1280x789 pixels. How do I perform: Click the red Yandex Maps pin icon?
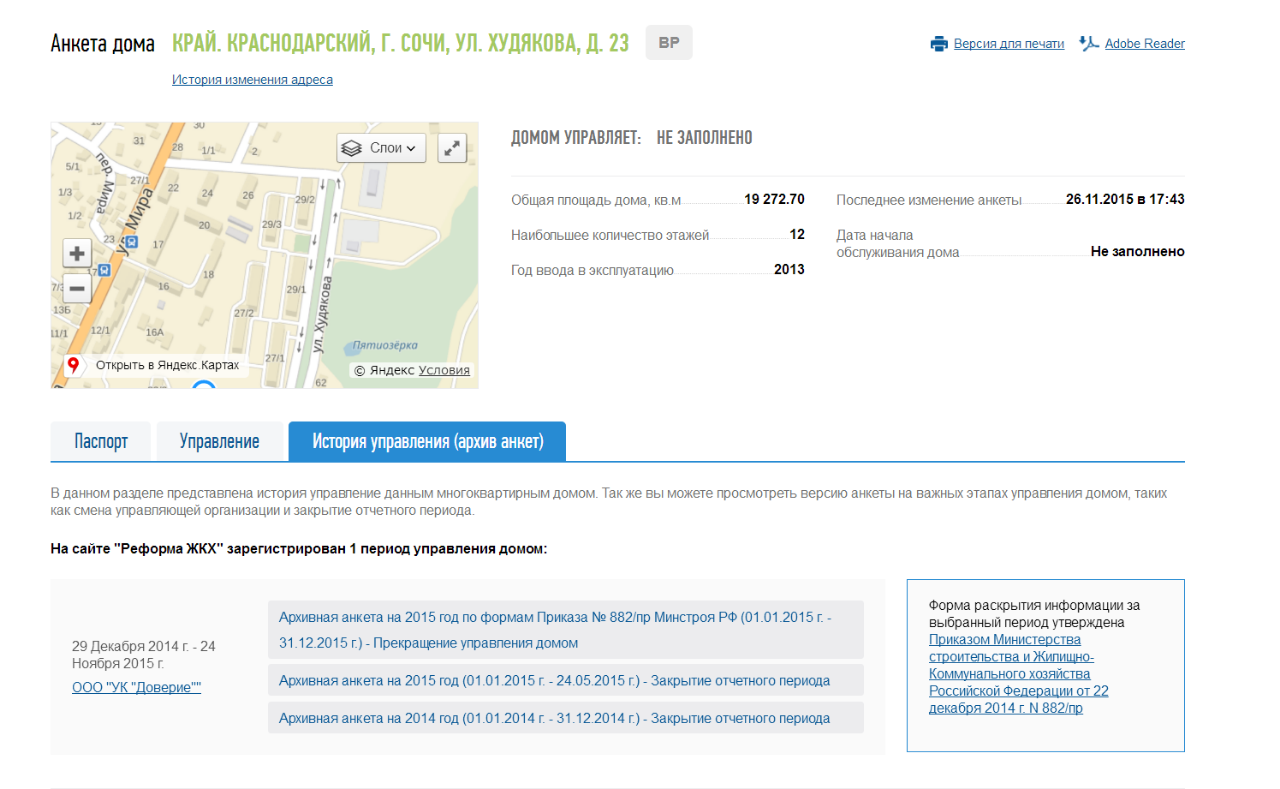click(73, 365)
